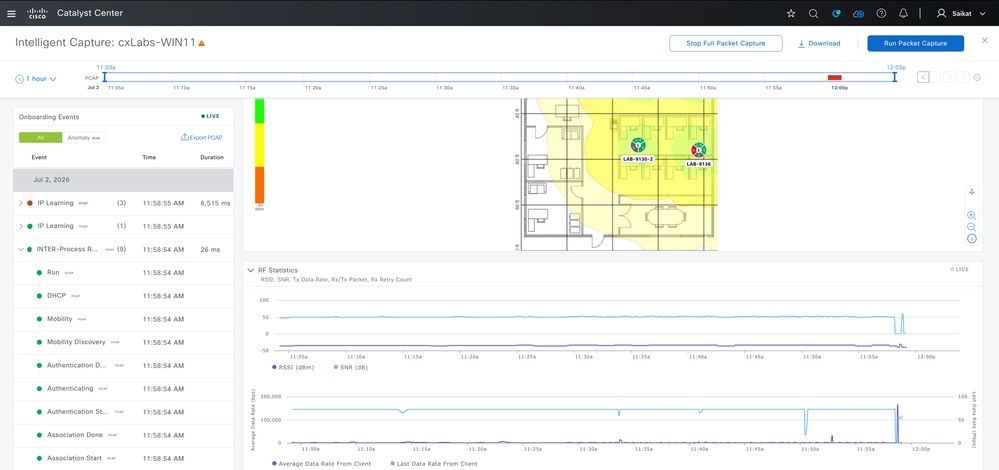This screenshot has width=999, height=470.
Task: Select the LAB-9130-2 access point icon
Action: point(638,145)
